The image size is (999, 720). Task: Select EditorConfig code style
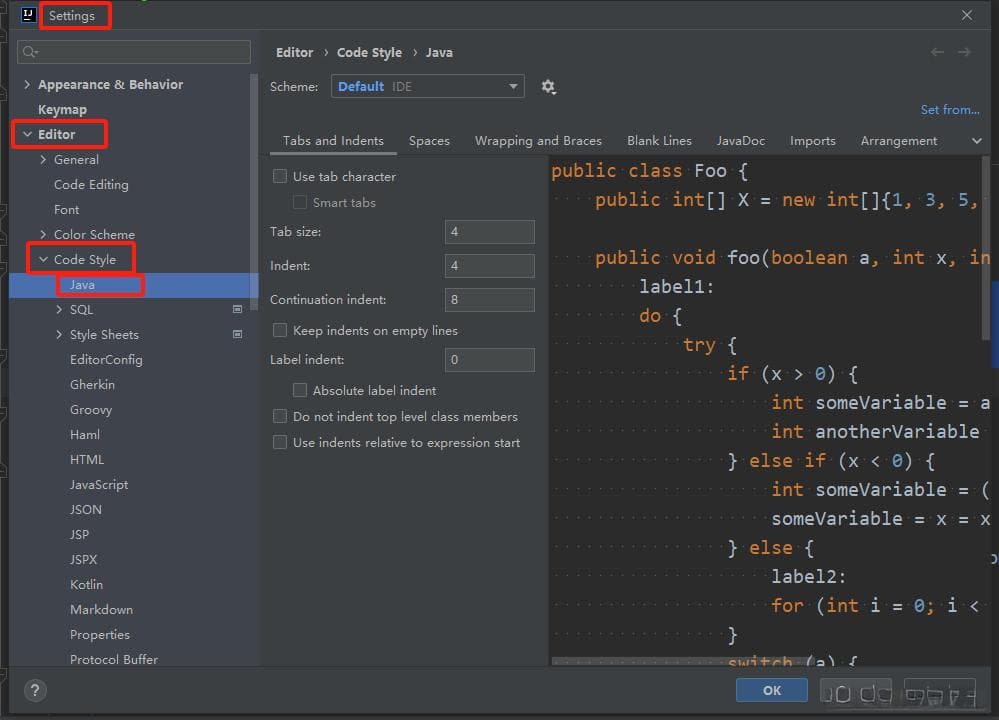point(106,359)
